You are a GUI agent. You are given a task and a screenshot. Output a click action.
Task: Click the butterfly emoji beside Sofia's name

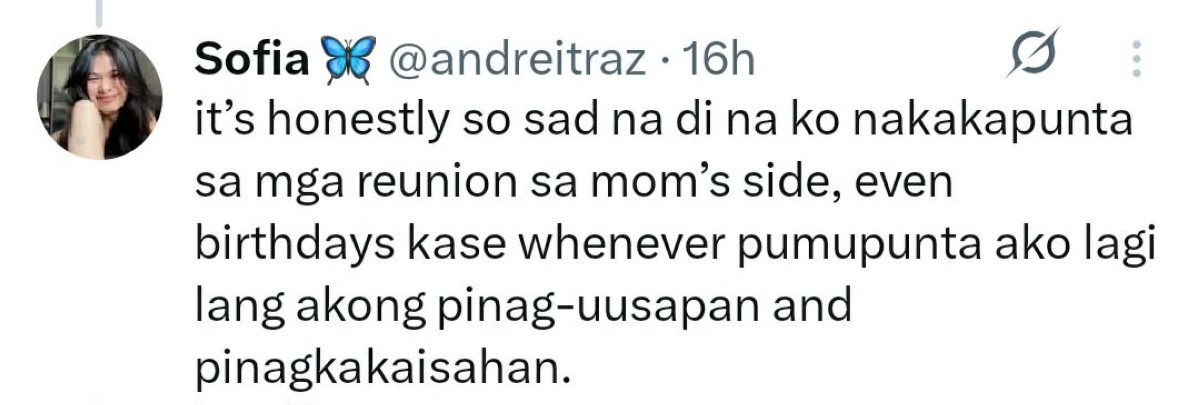(x=347, y=60)
